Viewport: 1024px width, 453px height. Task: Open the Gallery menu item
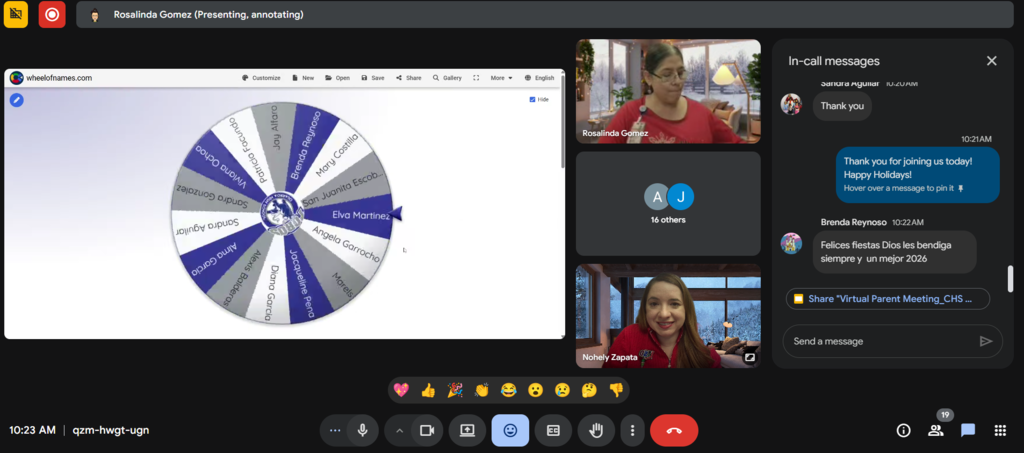click(447, 78)
